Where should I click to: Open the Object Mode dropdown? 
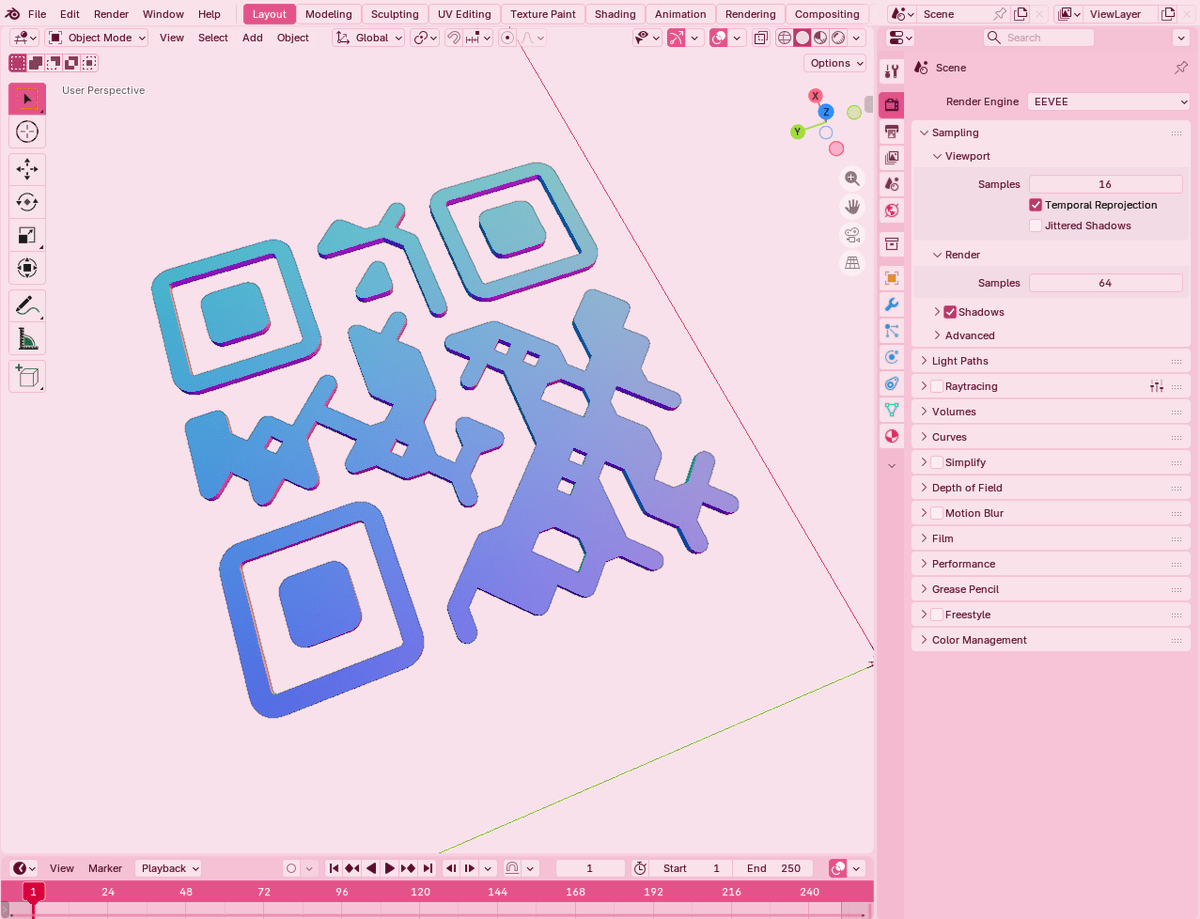pyautogui.click(x=96, y=38)
